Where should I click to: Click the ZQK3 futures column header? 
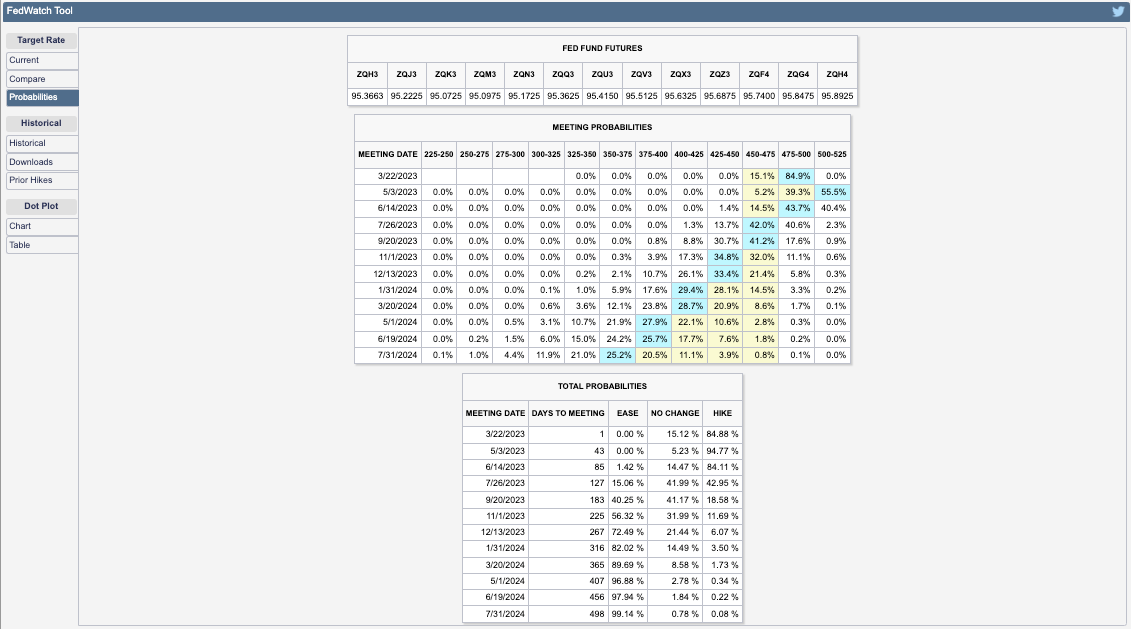click(x=446, y=74)
